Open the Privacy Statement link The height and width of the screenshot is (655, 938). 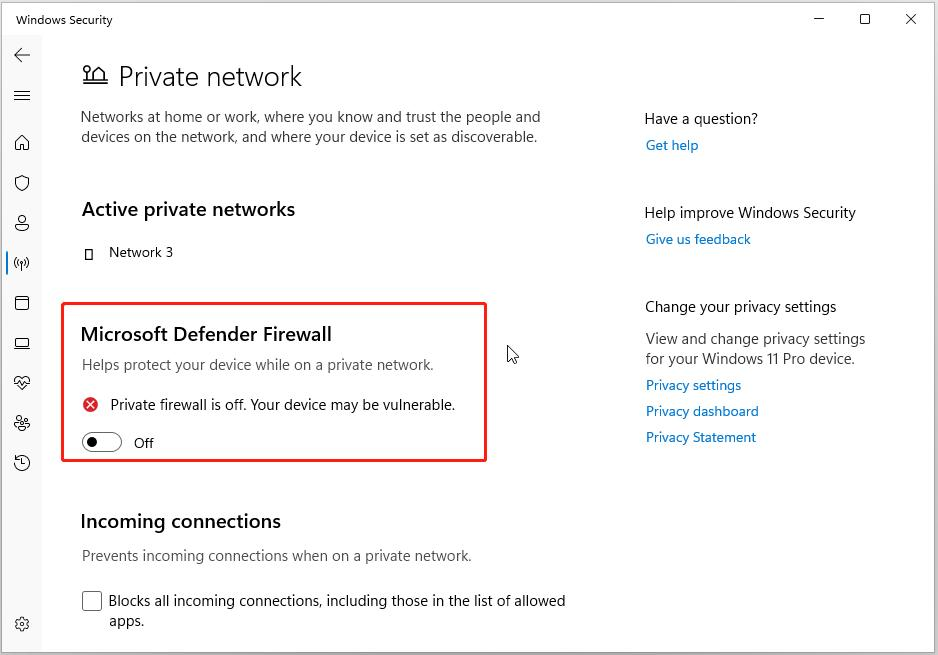coord(701,437)
